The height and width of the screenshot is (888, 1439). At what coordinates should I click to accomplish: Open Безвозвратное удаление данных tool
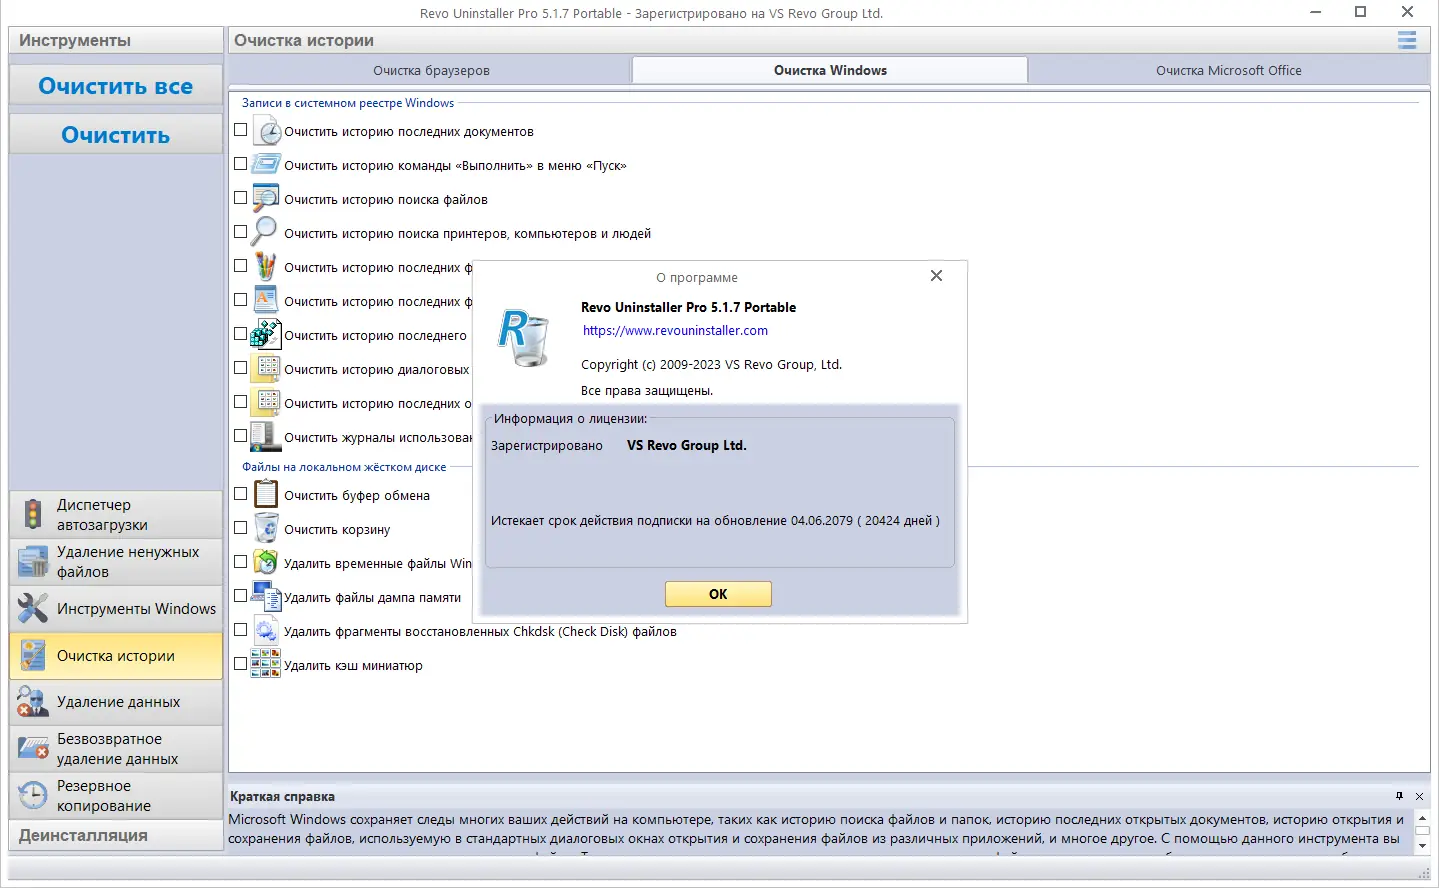(x=116, y=748)
